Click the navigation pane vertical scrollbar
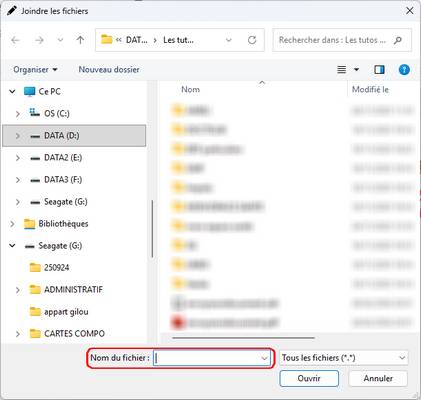This screenshot has height=400, width=421. (152, 229)
